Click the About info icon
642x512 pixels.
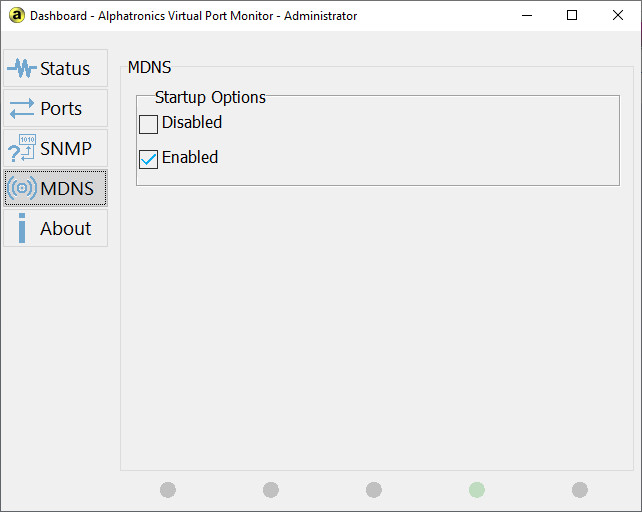click(22, 228)
